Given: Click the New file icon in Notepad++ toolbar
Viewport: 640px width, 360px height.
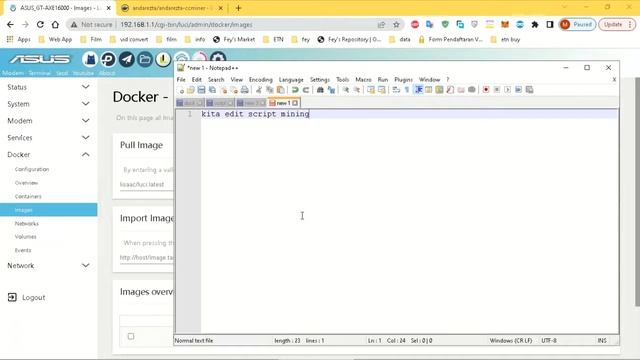Looking at the screenshot, I should click(x=180, y=90).
